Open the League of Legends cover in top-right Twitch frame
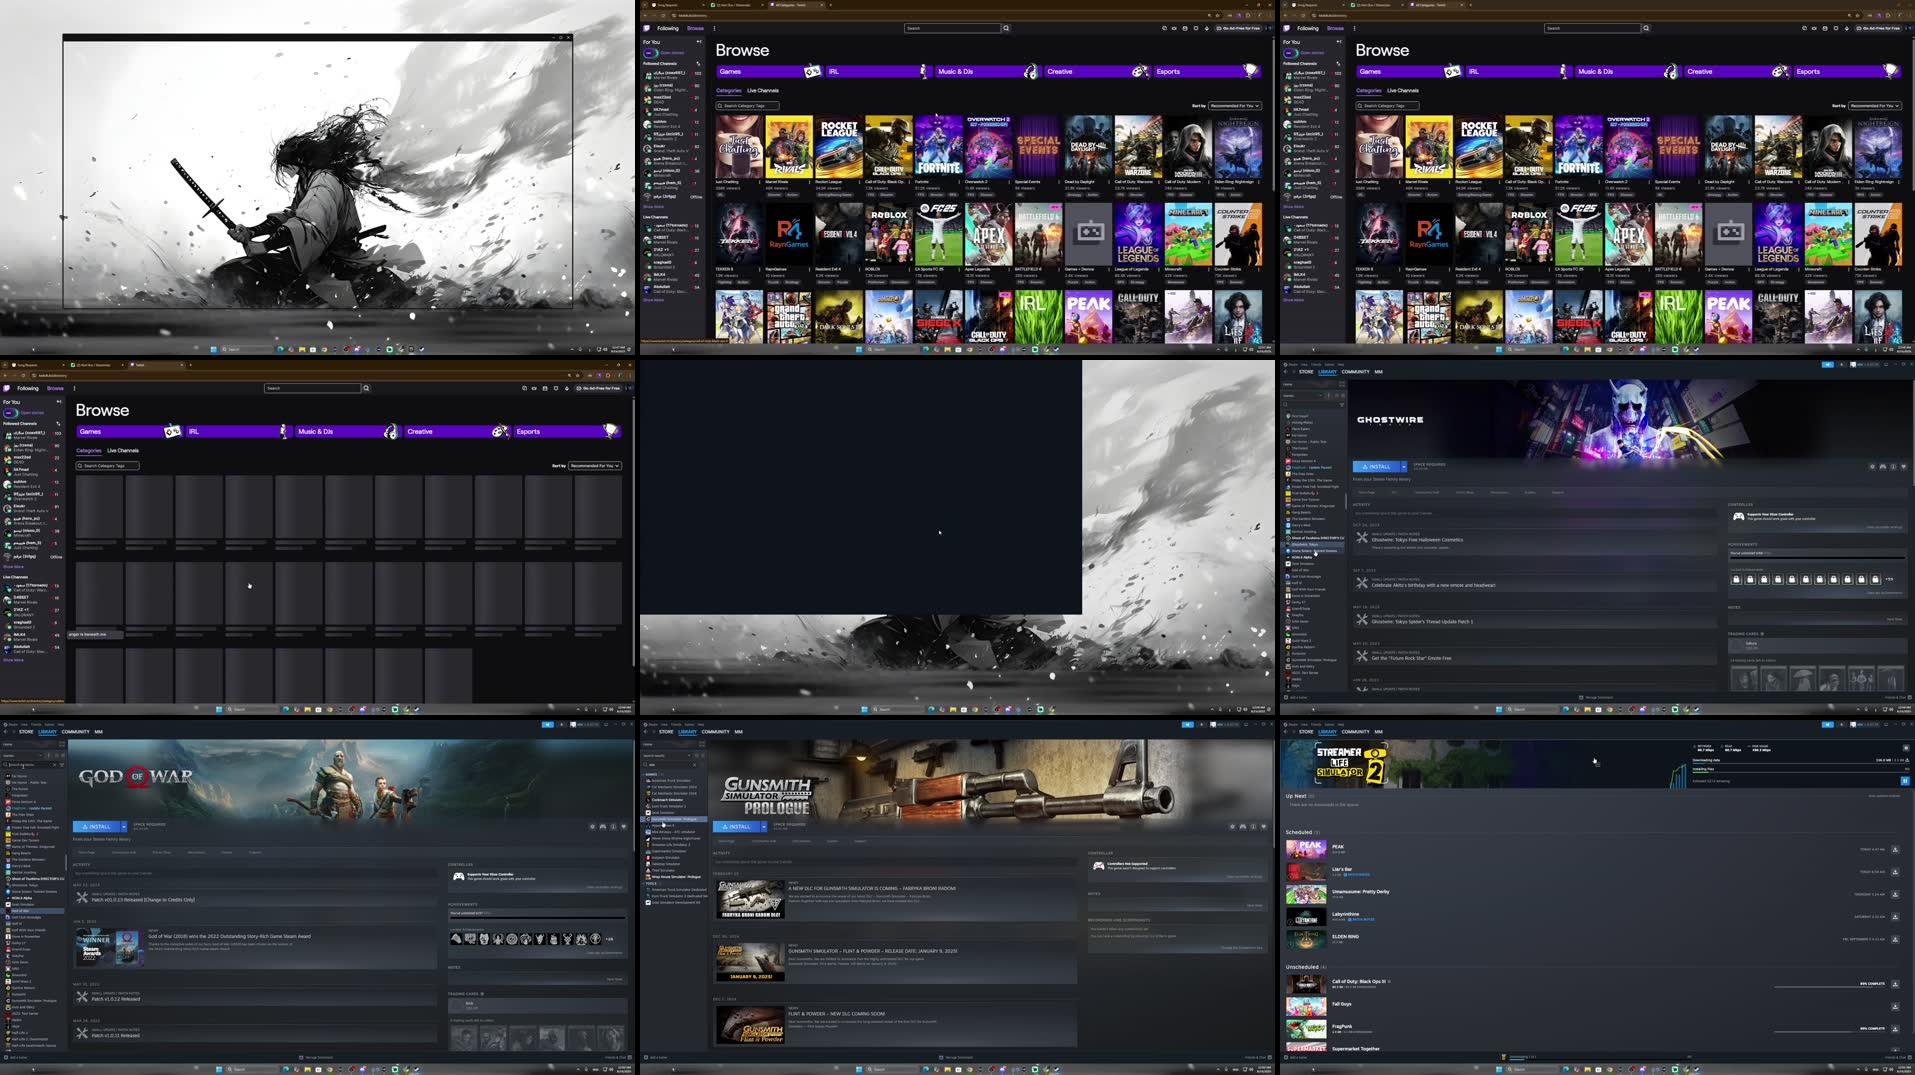This screenshot has width=1915, height=1075. pos(1778,233)
